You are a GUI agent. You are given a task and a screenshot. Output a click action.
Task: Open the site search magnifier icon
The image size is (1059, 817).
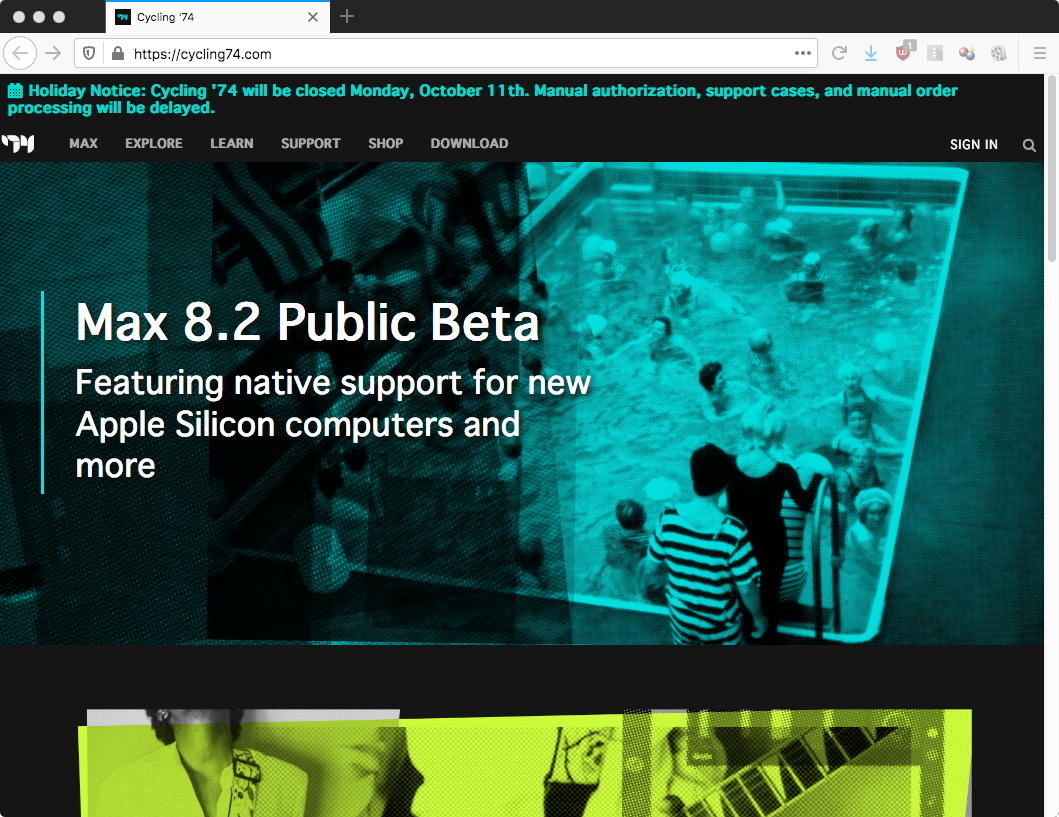click(1029, 145)
